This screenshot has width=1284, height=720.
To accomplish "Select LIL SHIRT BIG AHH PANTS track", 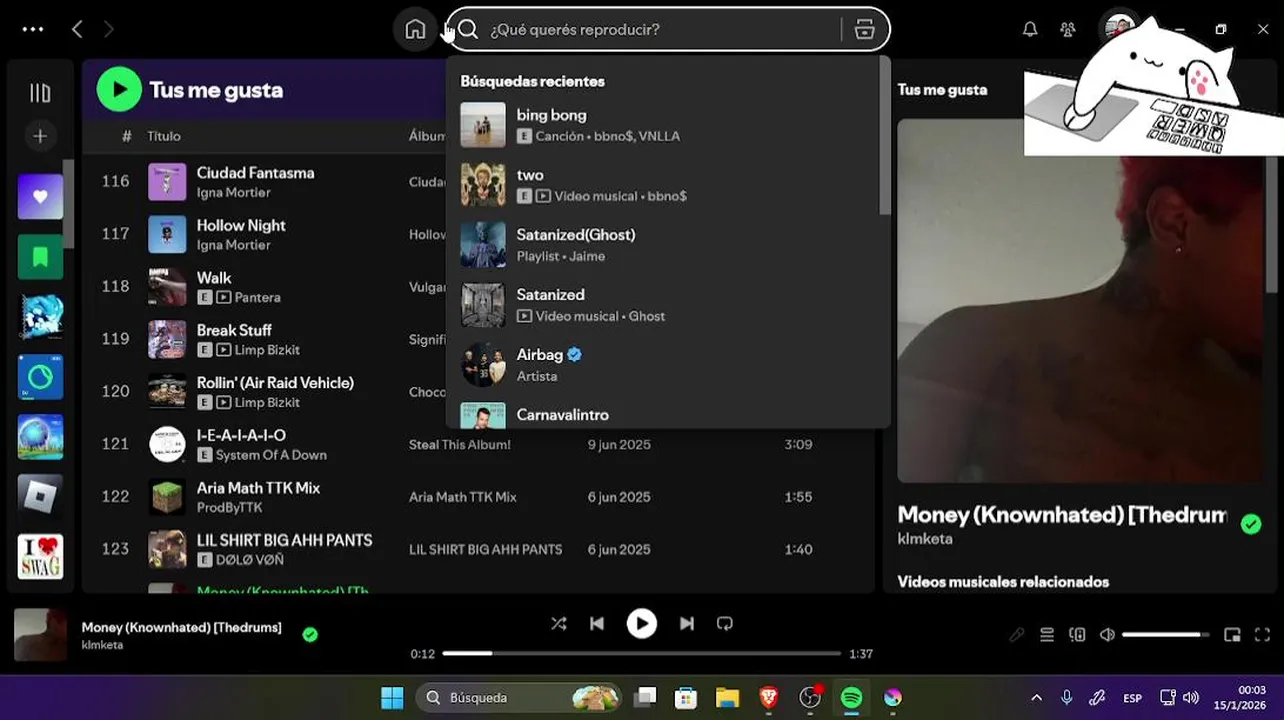I will tap(284, 540).
